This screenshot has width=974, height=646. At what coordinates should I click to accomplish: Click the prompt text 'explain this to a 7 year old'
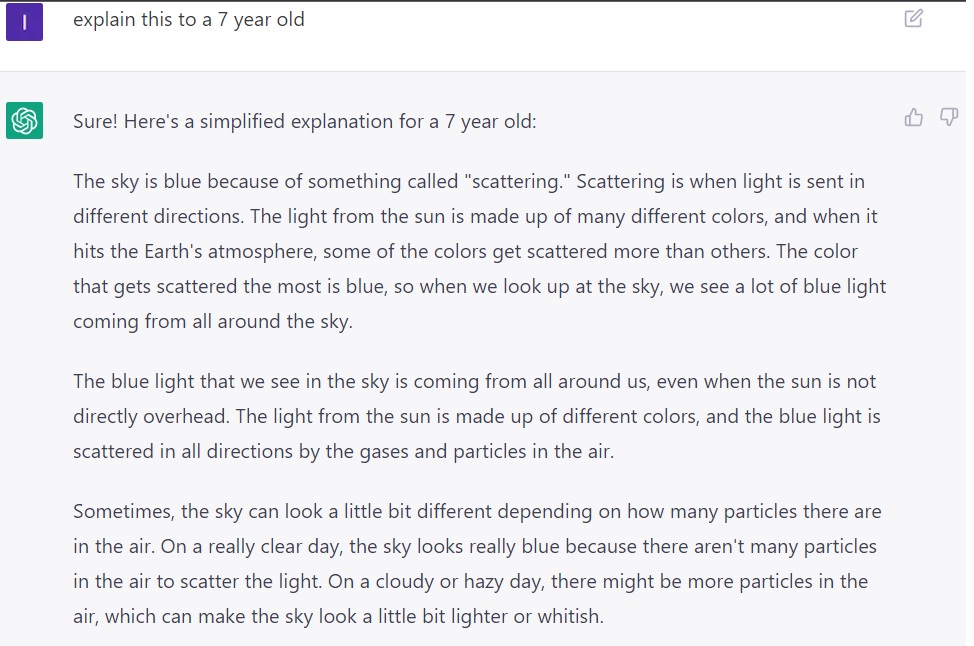(x=188, y=20)
